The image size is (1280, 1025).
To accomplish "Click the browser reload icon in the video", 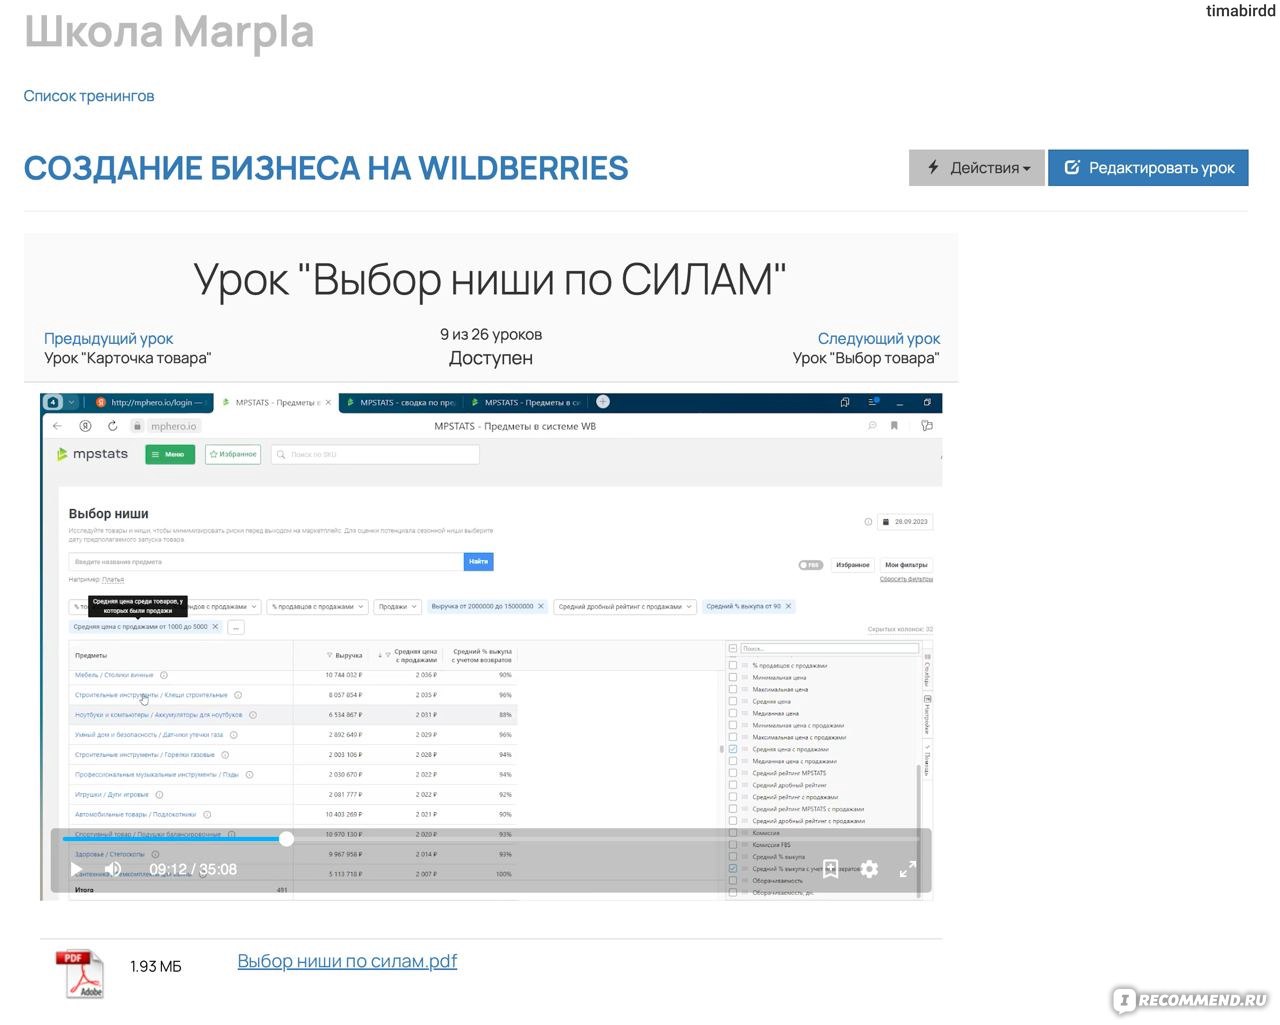I will (112, 426).
